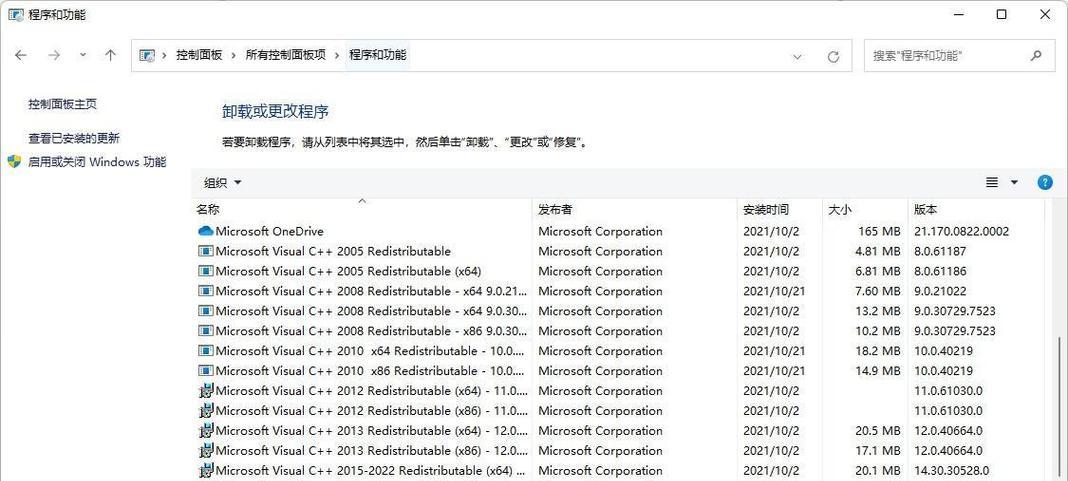Click the 程序和功能 title bar icon
This screenshot has width=1068, height=481.
(16, 14)
